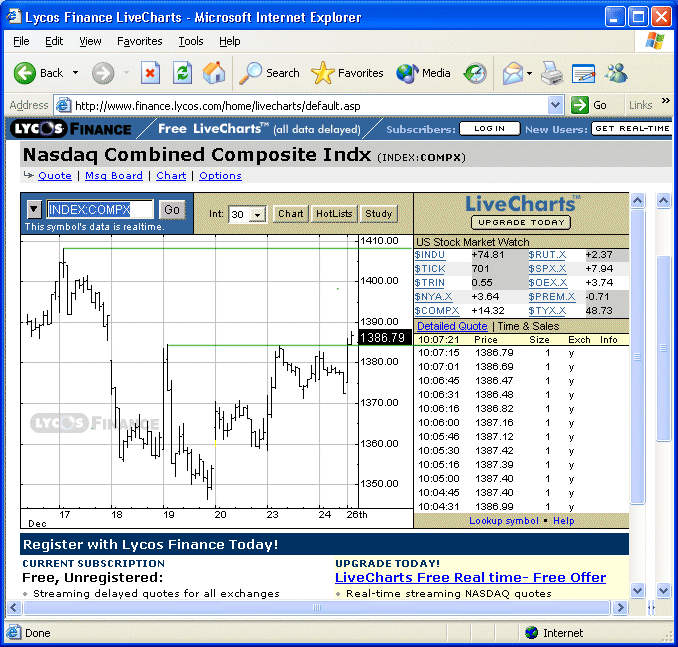This screenshot has width=678, height=647.
Task: Click the $COMPX symbol link
Action: (x=437, y=311)
